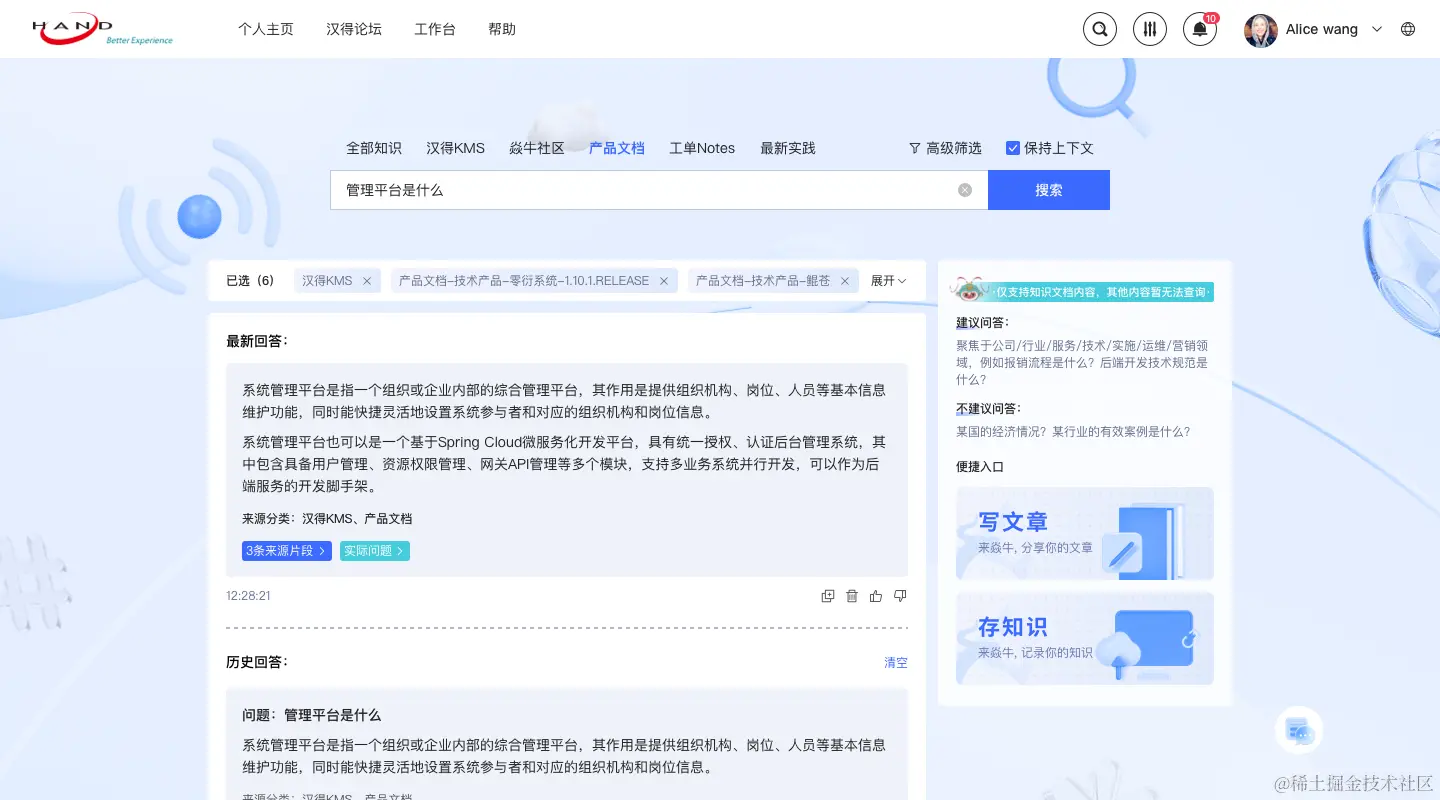Open 汉得论坛 menu
The image size is (1440, 800).
pos(354,29)
